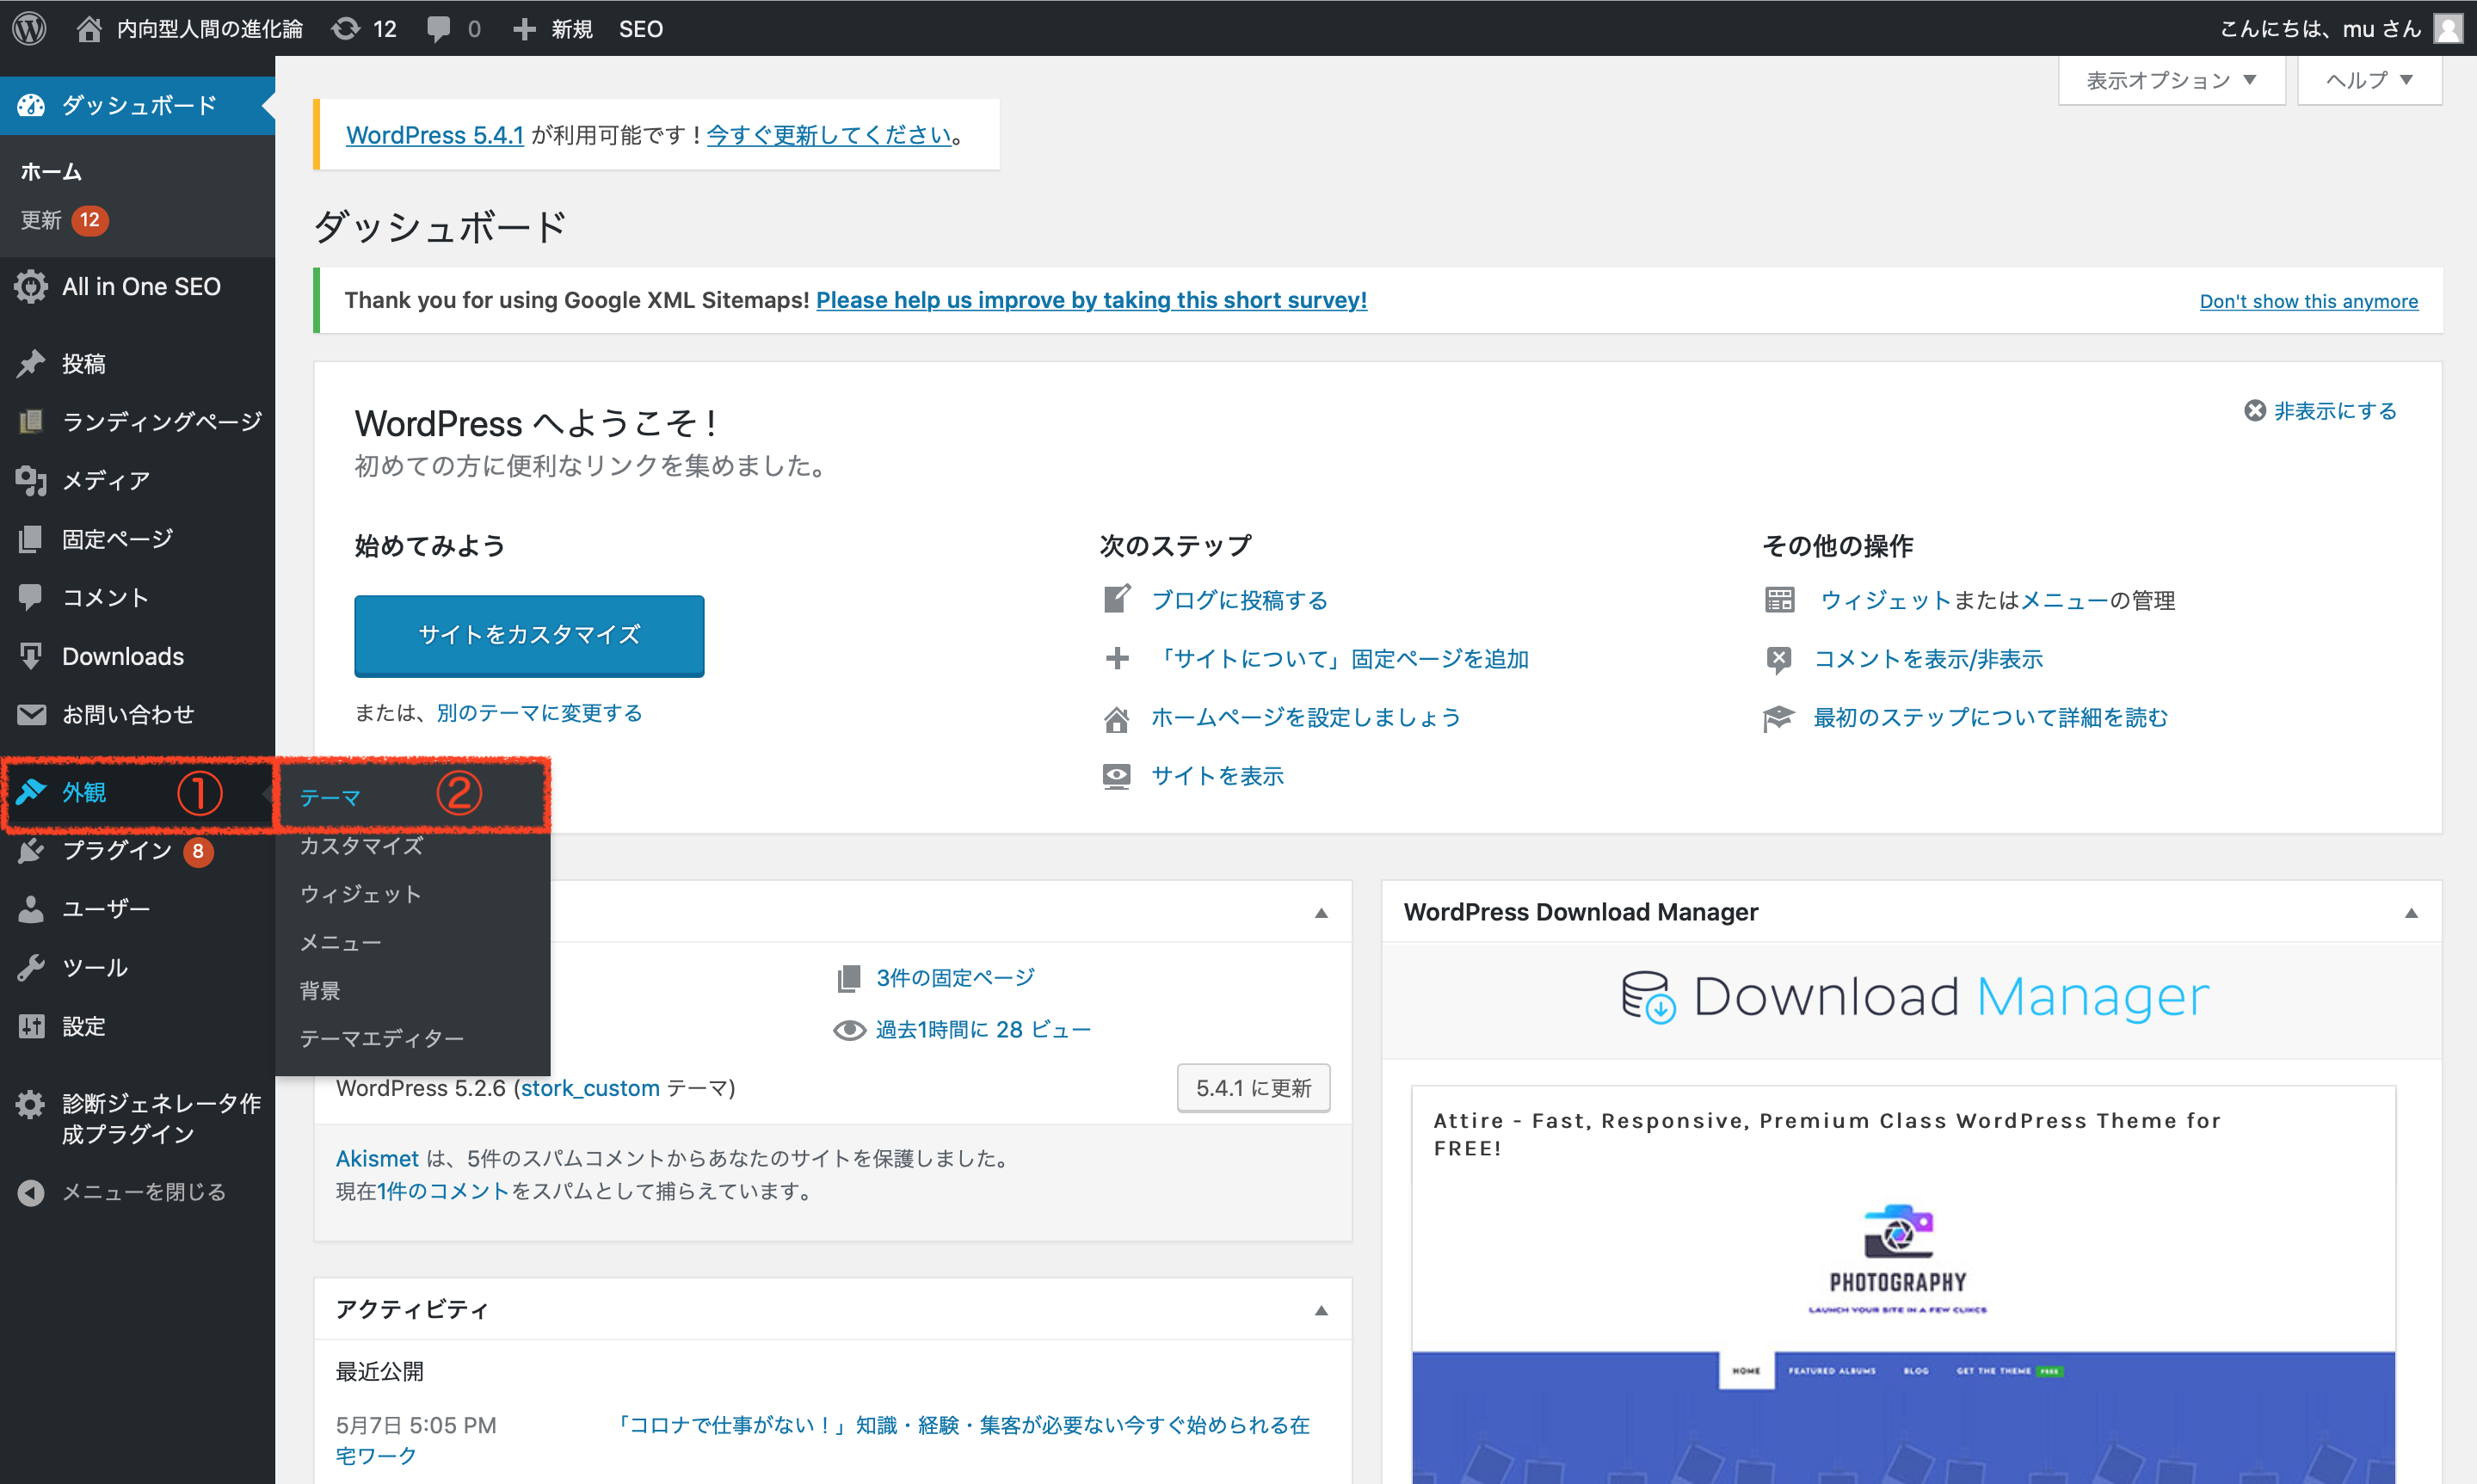Click the 投稿 pushpin icon
Screen dimensions: 2477x1484
coord(31,363)
